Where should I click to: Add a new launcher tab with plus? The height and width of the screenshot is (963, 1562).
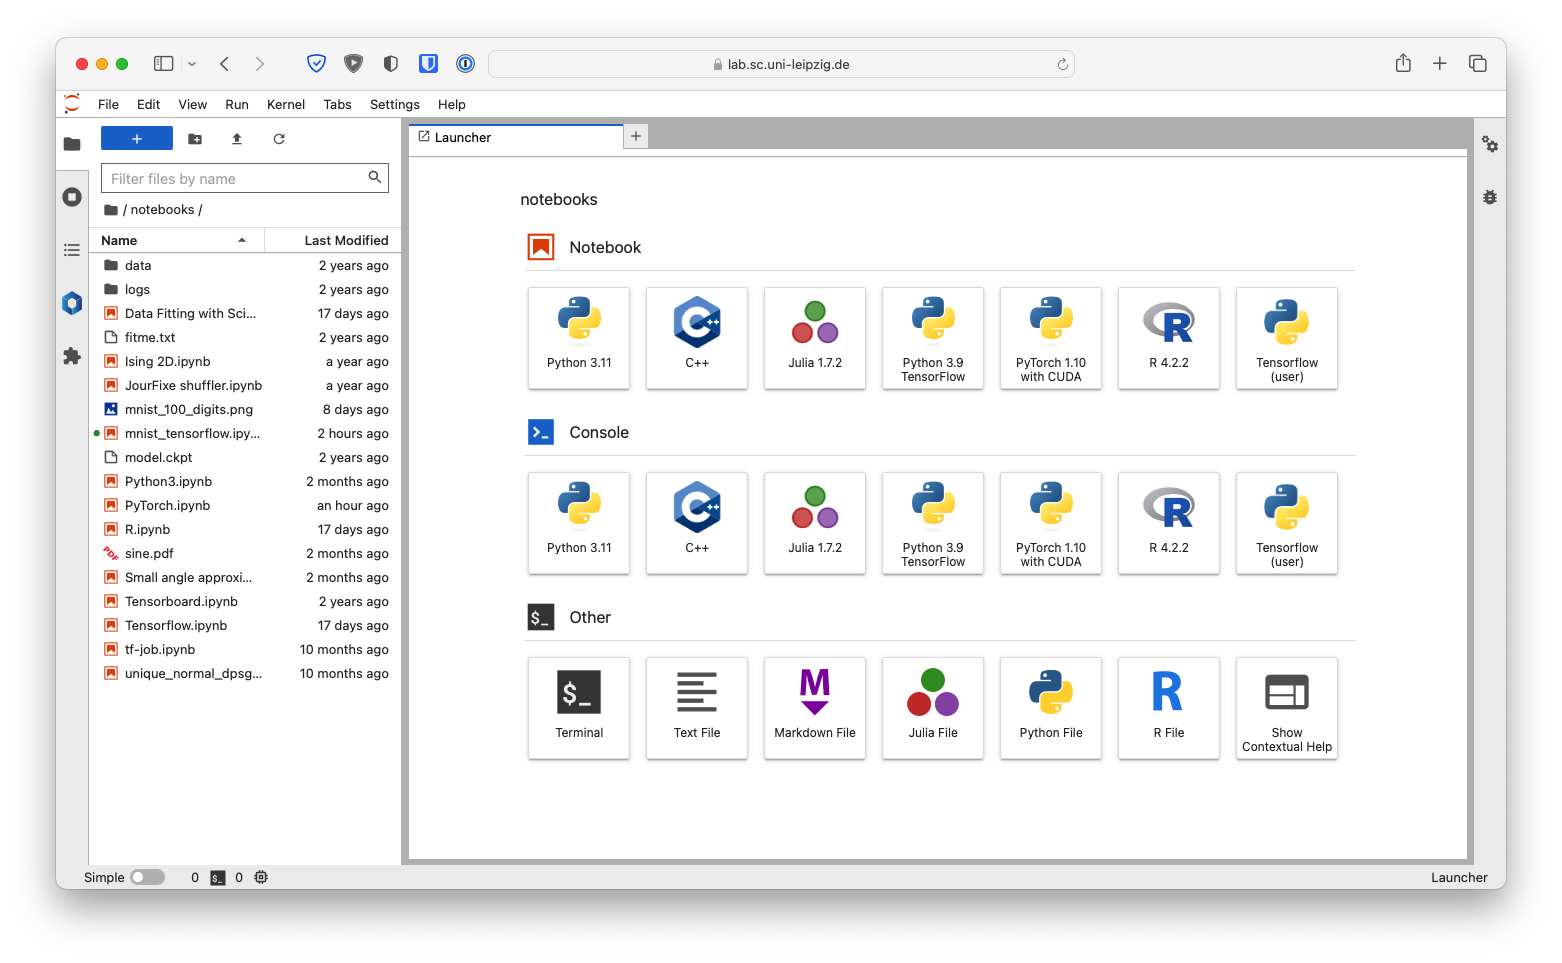point(636,136)
